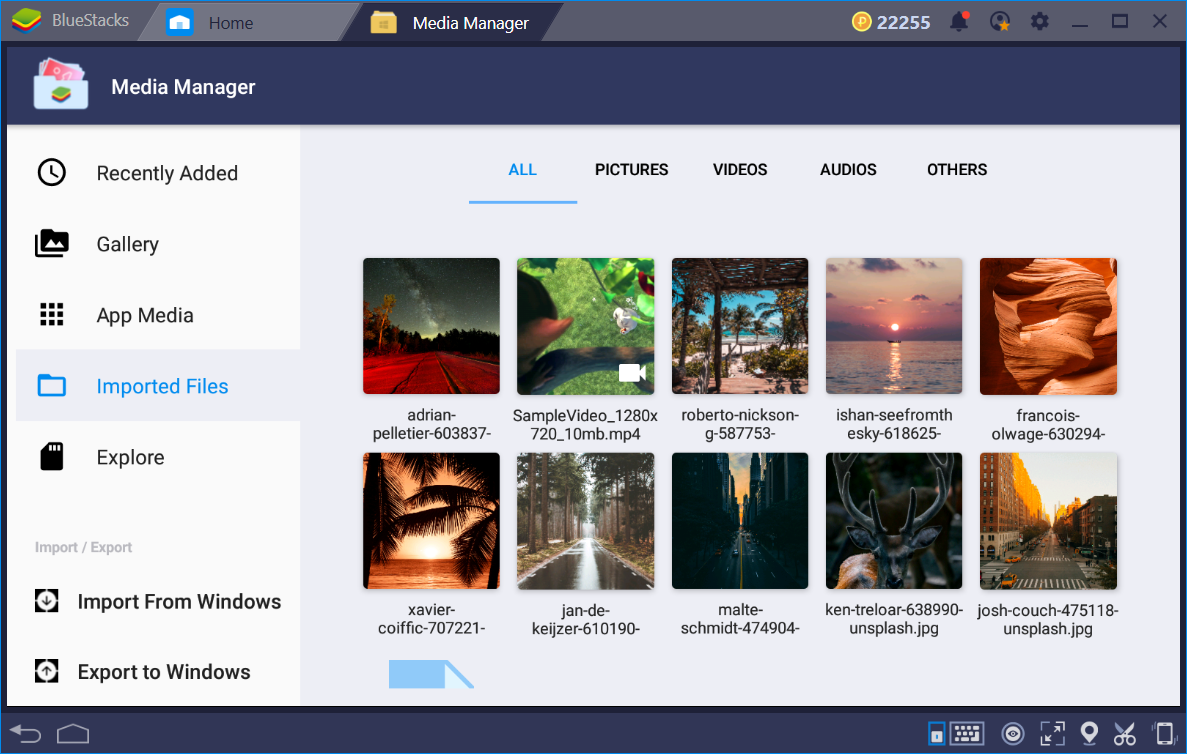Open the roberto-nickson-g-587753 beach thumbnail
The height and width of the screenshot is (754, 1187).
click(x=740, y=326)
